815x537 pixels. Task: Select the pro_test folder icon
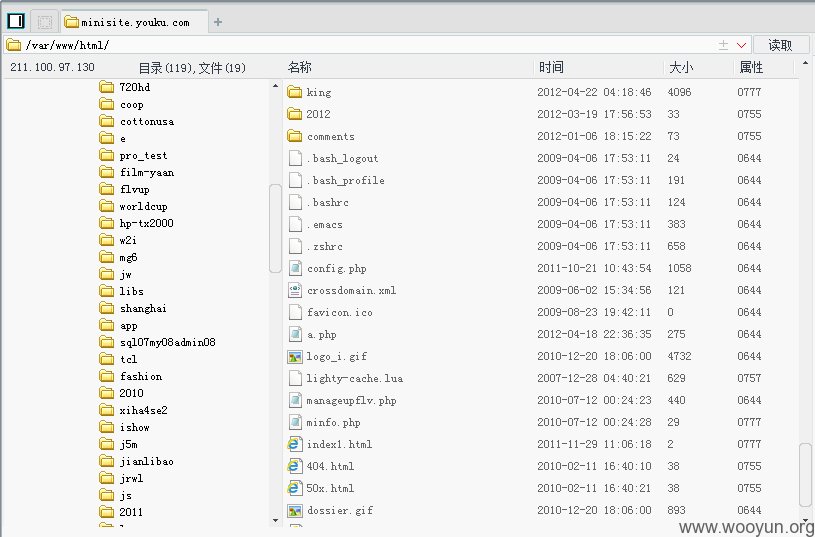point(107,155)
